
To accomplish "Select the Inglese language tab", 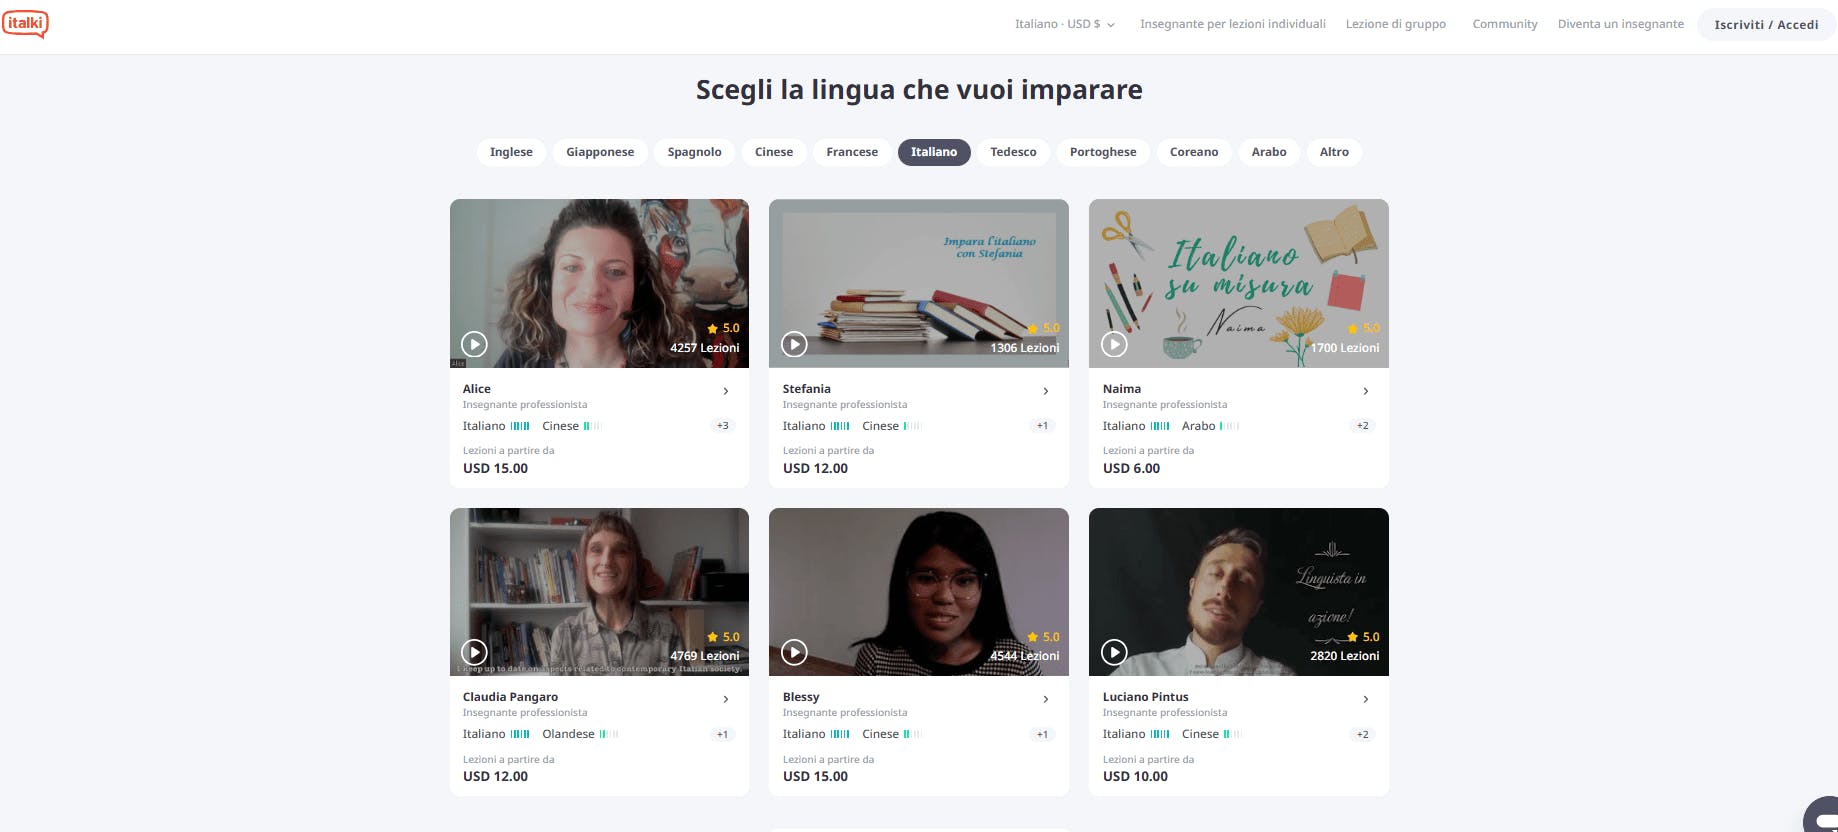I will click(x=511, y=152).
